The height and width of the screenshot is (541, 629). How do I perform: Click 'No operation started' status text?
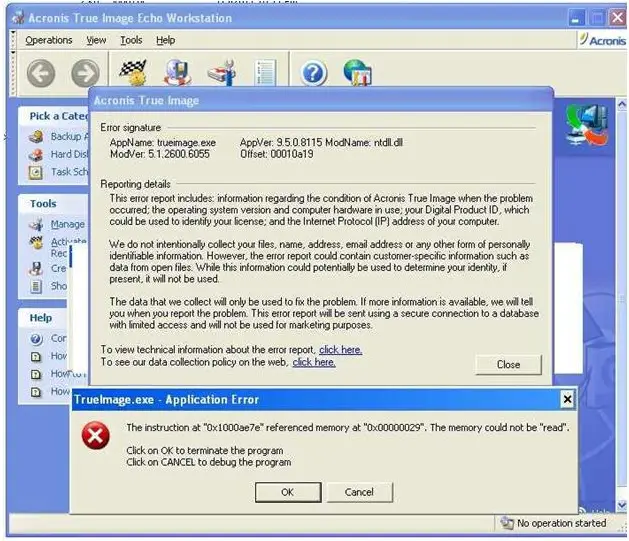point(561,523)
